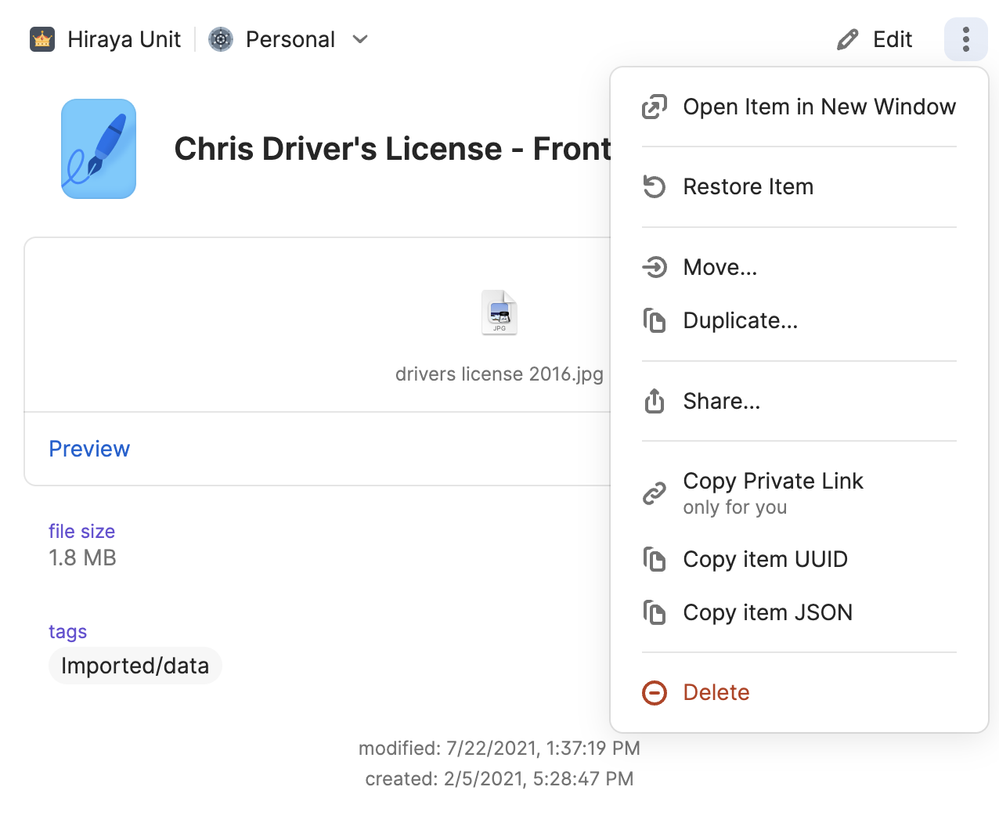The image size is (999, 816).
Task: Click the Personal vault gear icon
Action: pos(221,40)
